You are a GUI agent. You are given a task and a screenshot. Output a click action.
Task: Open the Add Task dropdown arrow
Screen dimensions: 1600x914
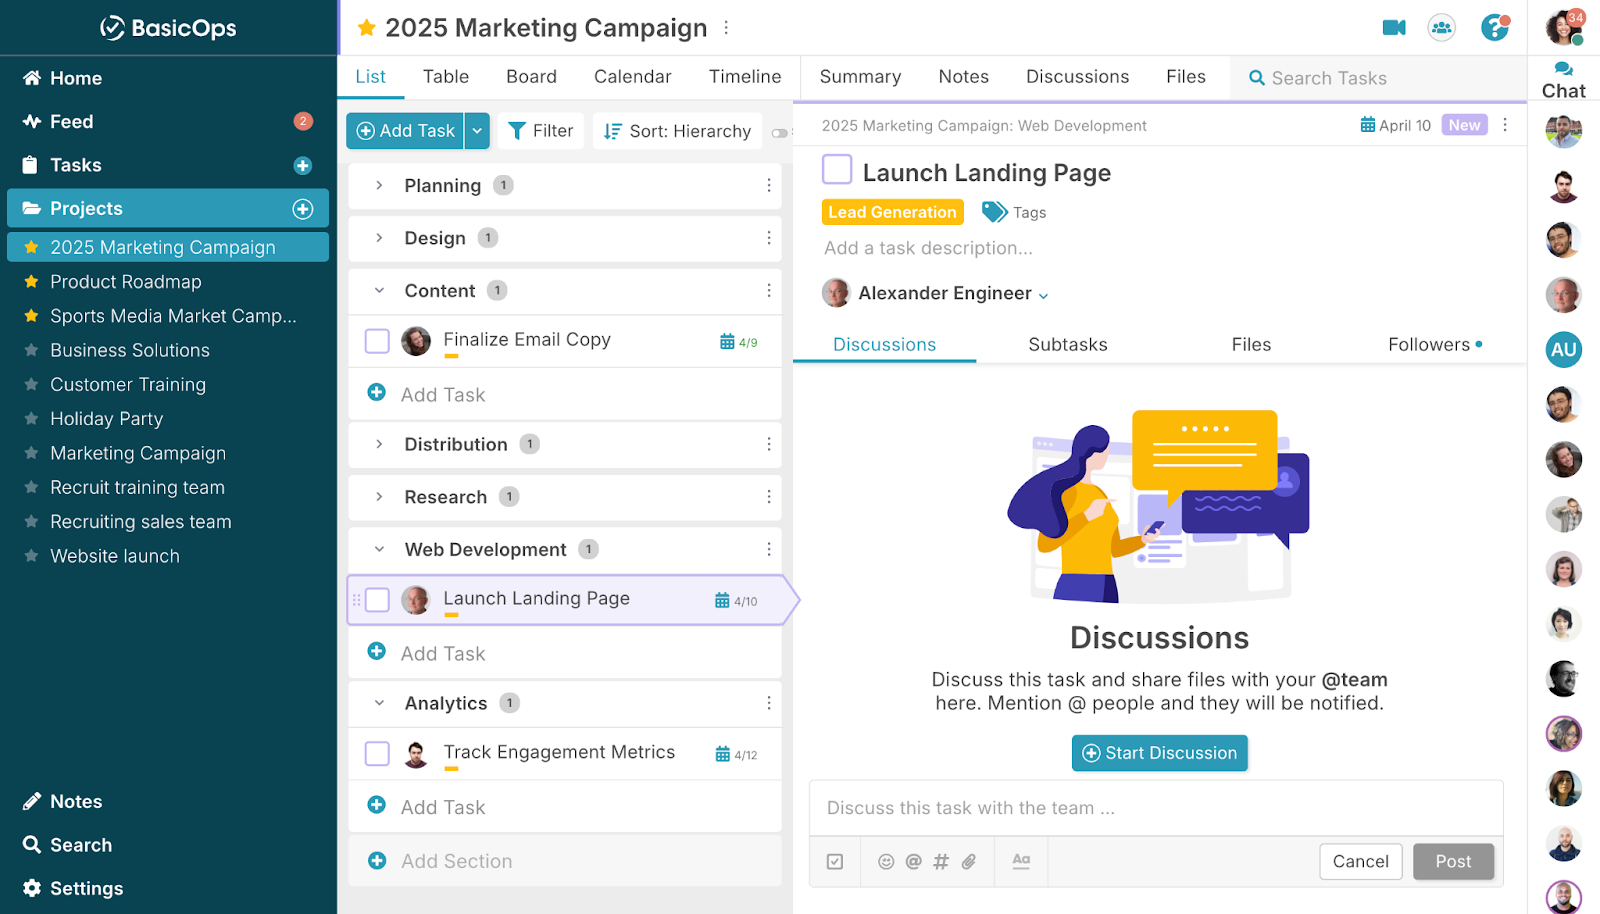(477, 131)
